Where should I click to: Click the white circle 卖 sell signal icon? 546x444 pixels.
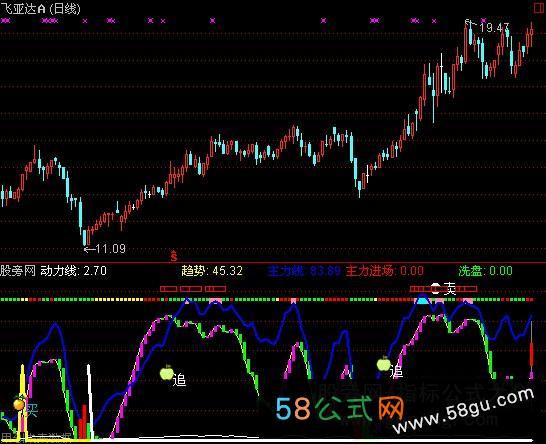coord(436,288)
